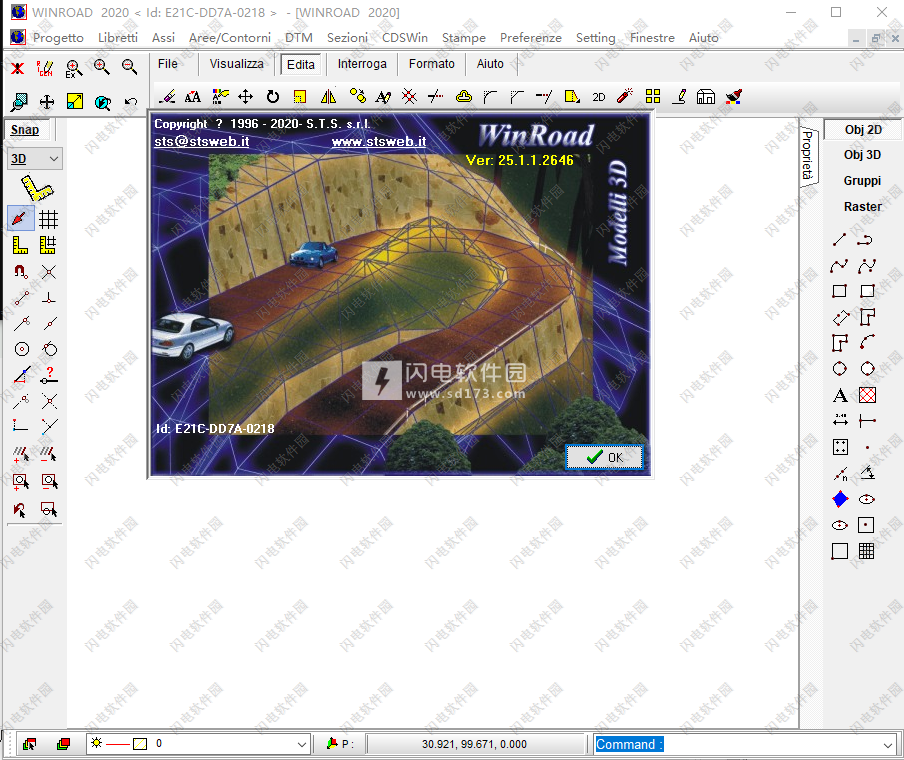Select the Gruppi button
Viewport: 904px width, 760px height.
[x=862, y=180]
